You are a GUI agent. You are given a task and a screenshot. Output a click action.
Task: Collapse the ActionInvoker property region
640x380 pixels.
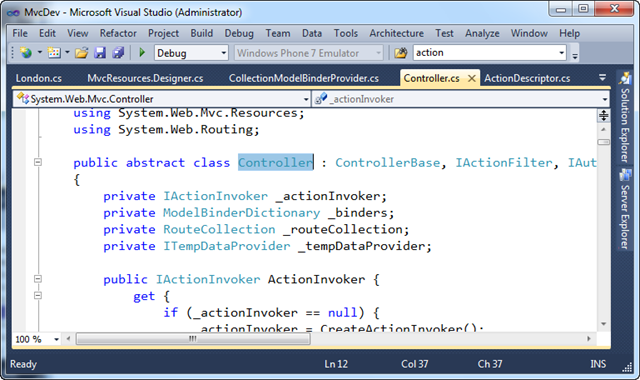pos(38,279)
